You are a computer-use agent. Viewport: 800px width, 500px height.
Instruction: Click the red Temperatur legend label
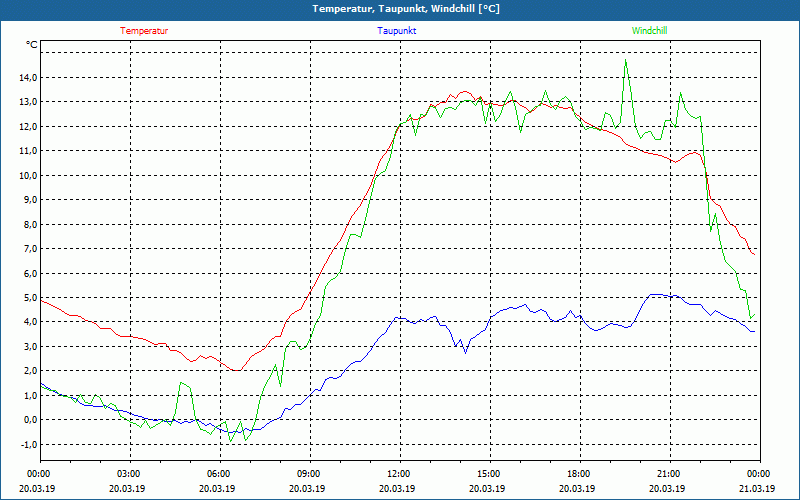144,31
